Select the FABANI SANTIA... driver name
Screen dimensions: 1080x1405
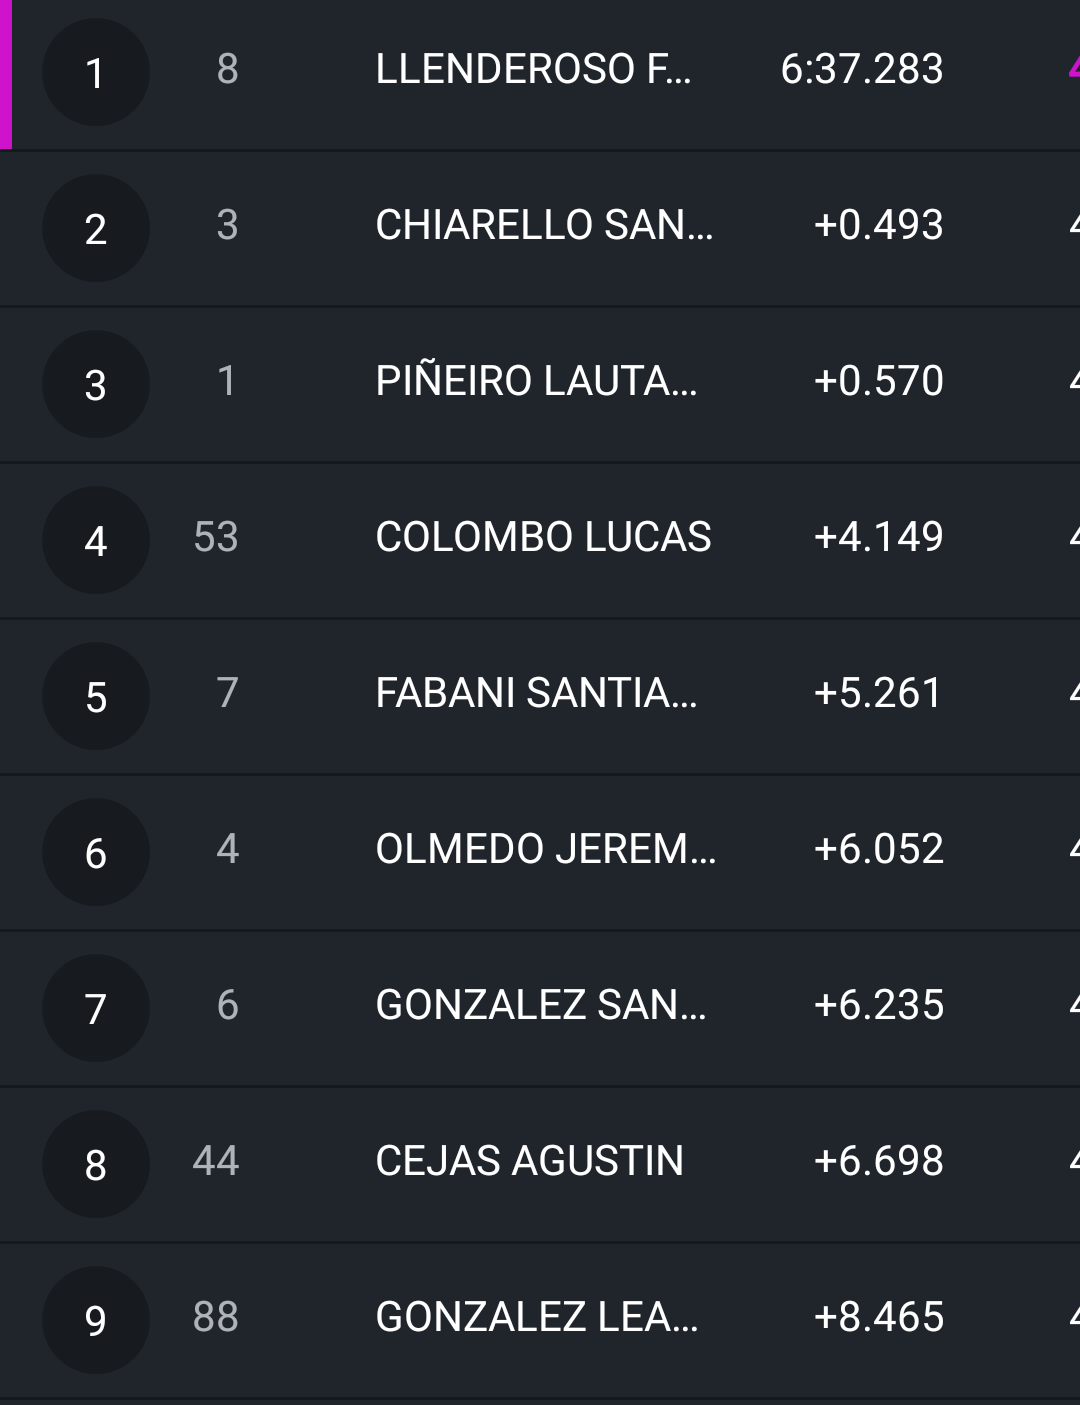[536, 693]
